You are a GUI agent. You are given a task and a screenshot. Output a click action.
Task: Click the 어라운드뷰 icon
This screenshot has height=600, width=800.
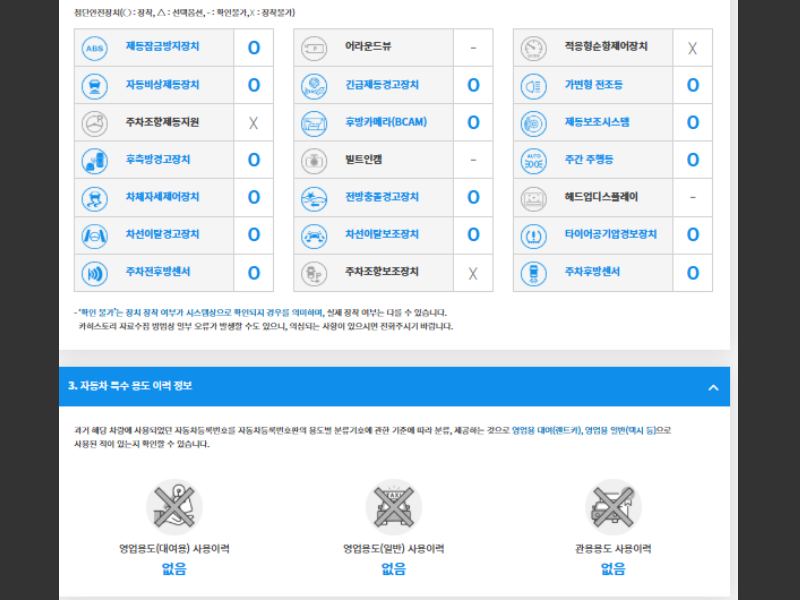coord(314,47)
